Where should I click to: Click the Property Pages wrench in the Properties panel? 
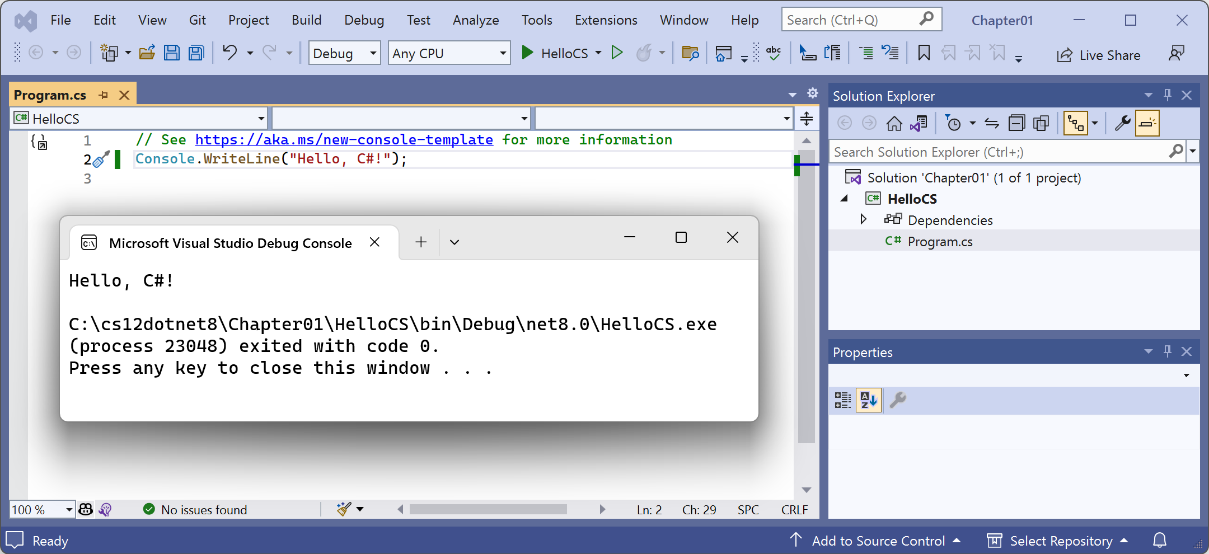click(x=898, y=400)
